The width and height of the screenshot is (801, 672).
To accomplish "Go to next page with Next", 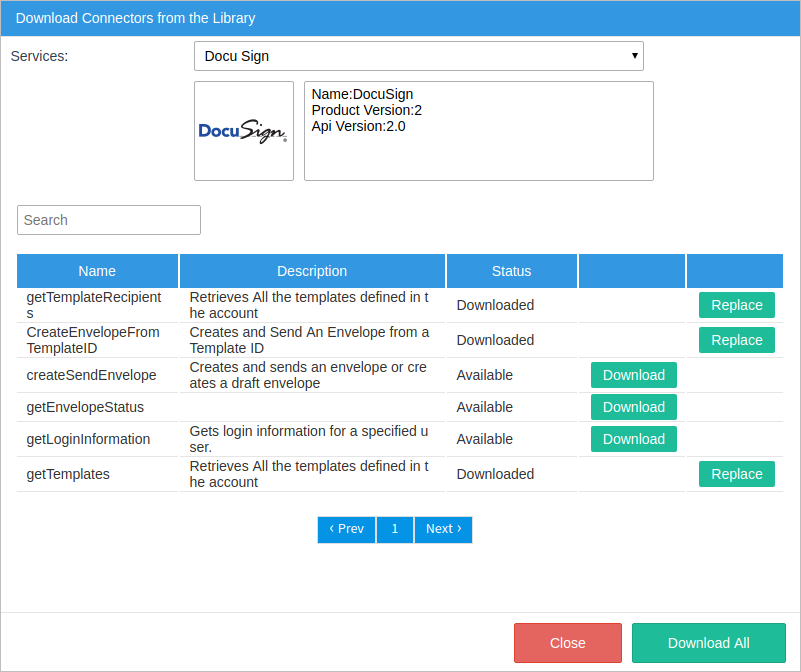I will 443,529.
